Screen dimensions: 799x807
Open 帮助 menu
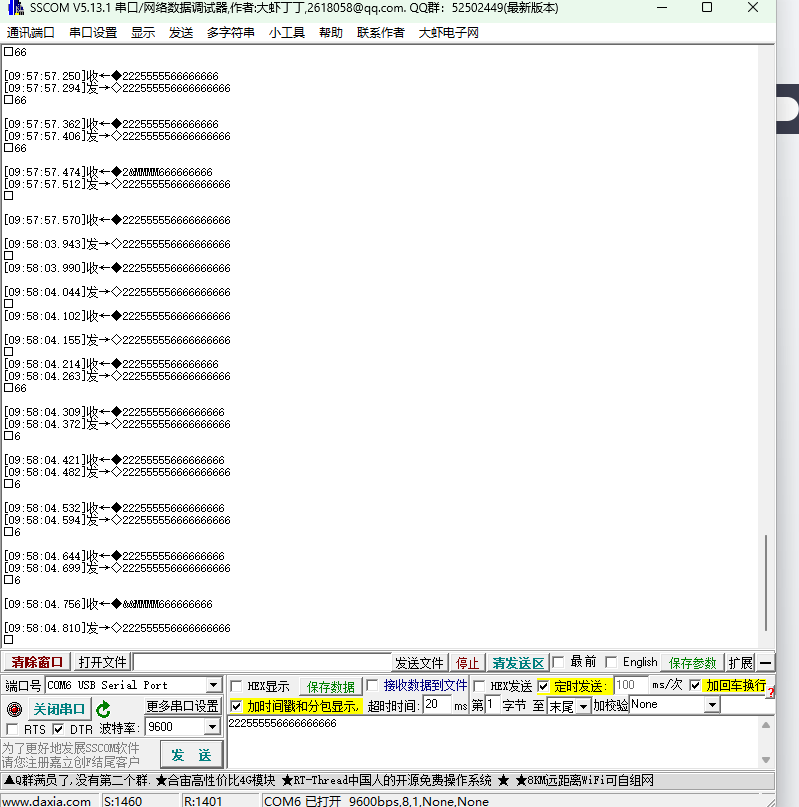(331, 32)
